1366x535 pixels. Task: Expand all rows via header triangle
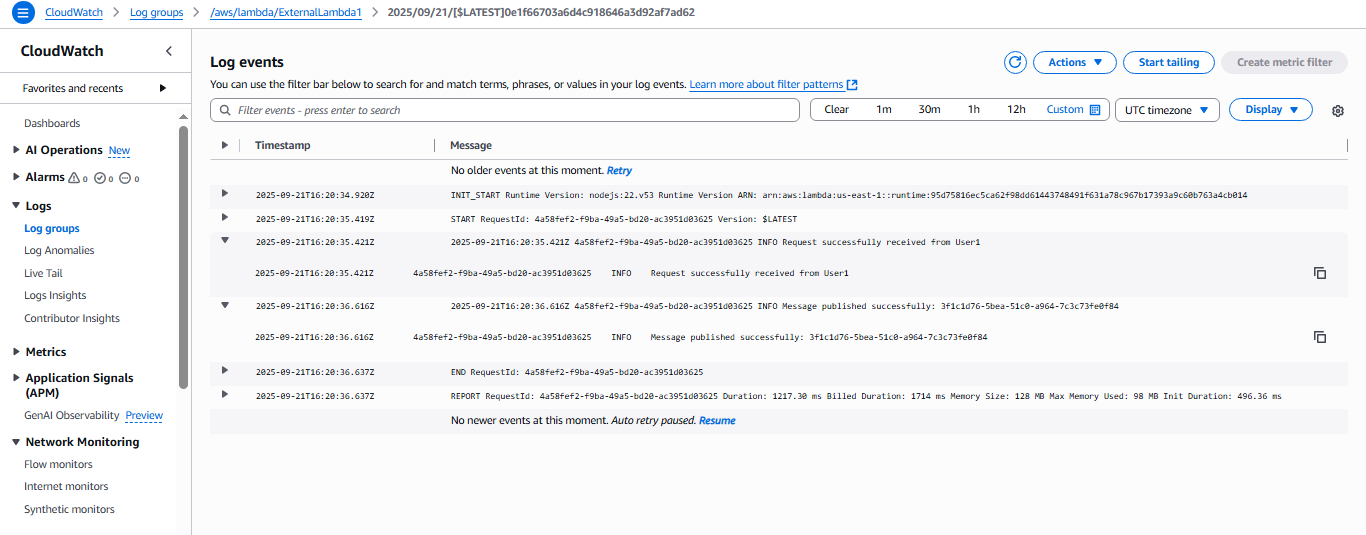(x=224, y=145)
